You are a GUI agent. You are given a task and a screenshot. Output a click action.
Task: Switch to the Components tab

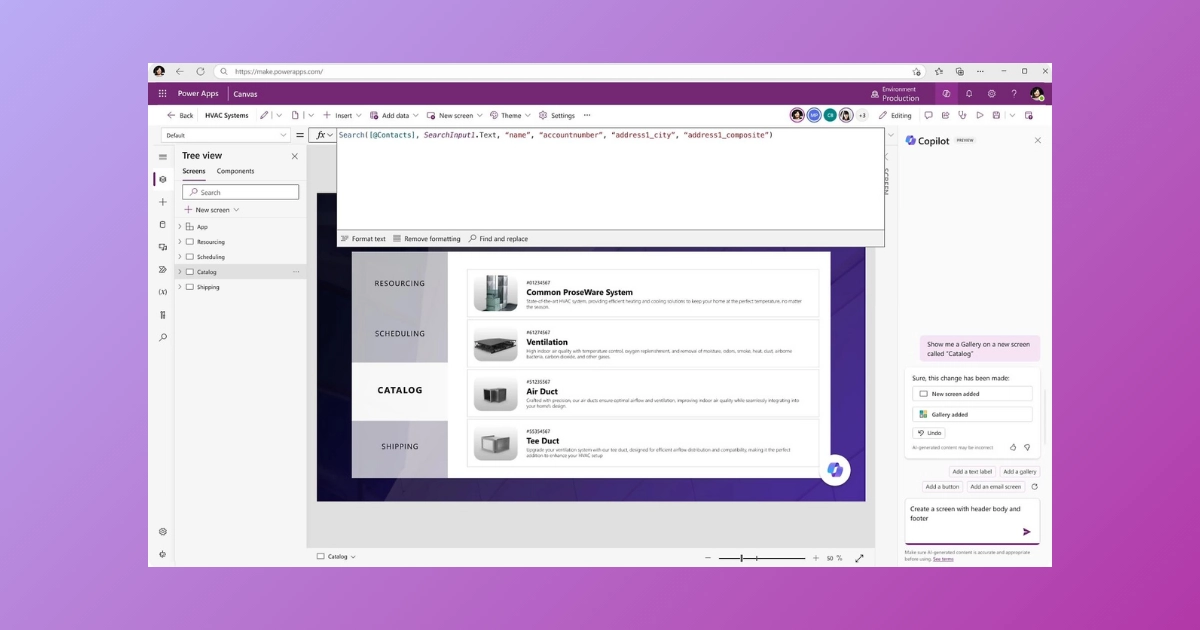pos(237,171)
